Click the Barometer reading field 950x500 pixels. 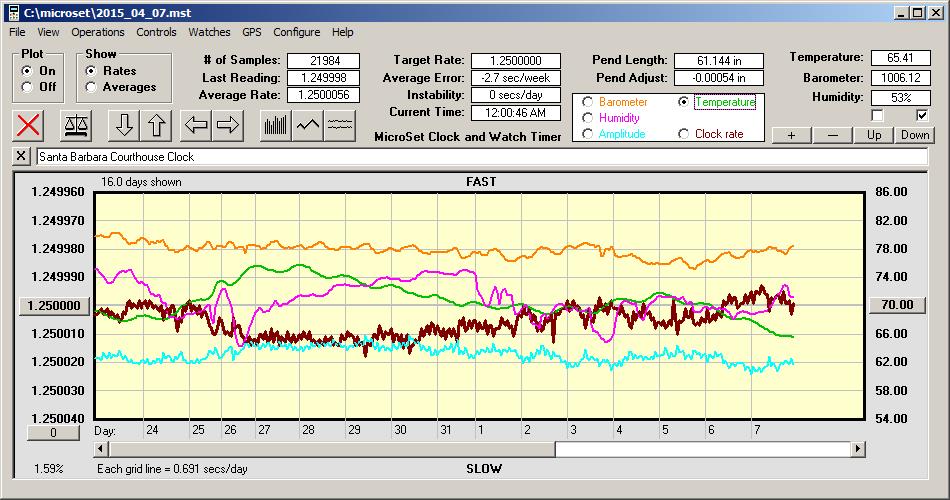pyautogui.click(x=900, y=78)
